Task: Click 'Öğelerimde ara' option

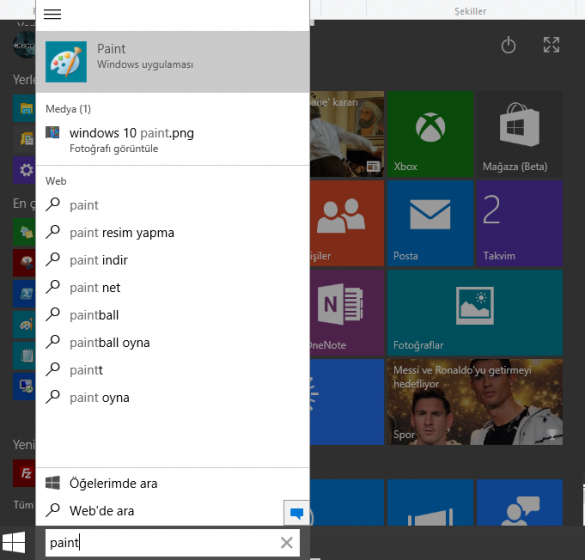Action: 172,483
